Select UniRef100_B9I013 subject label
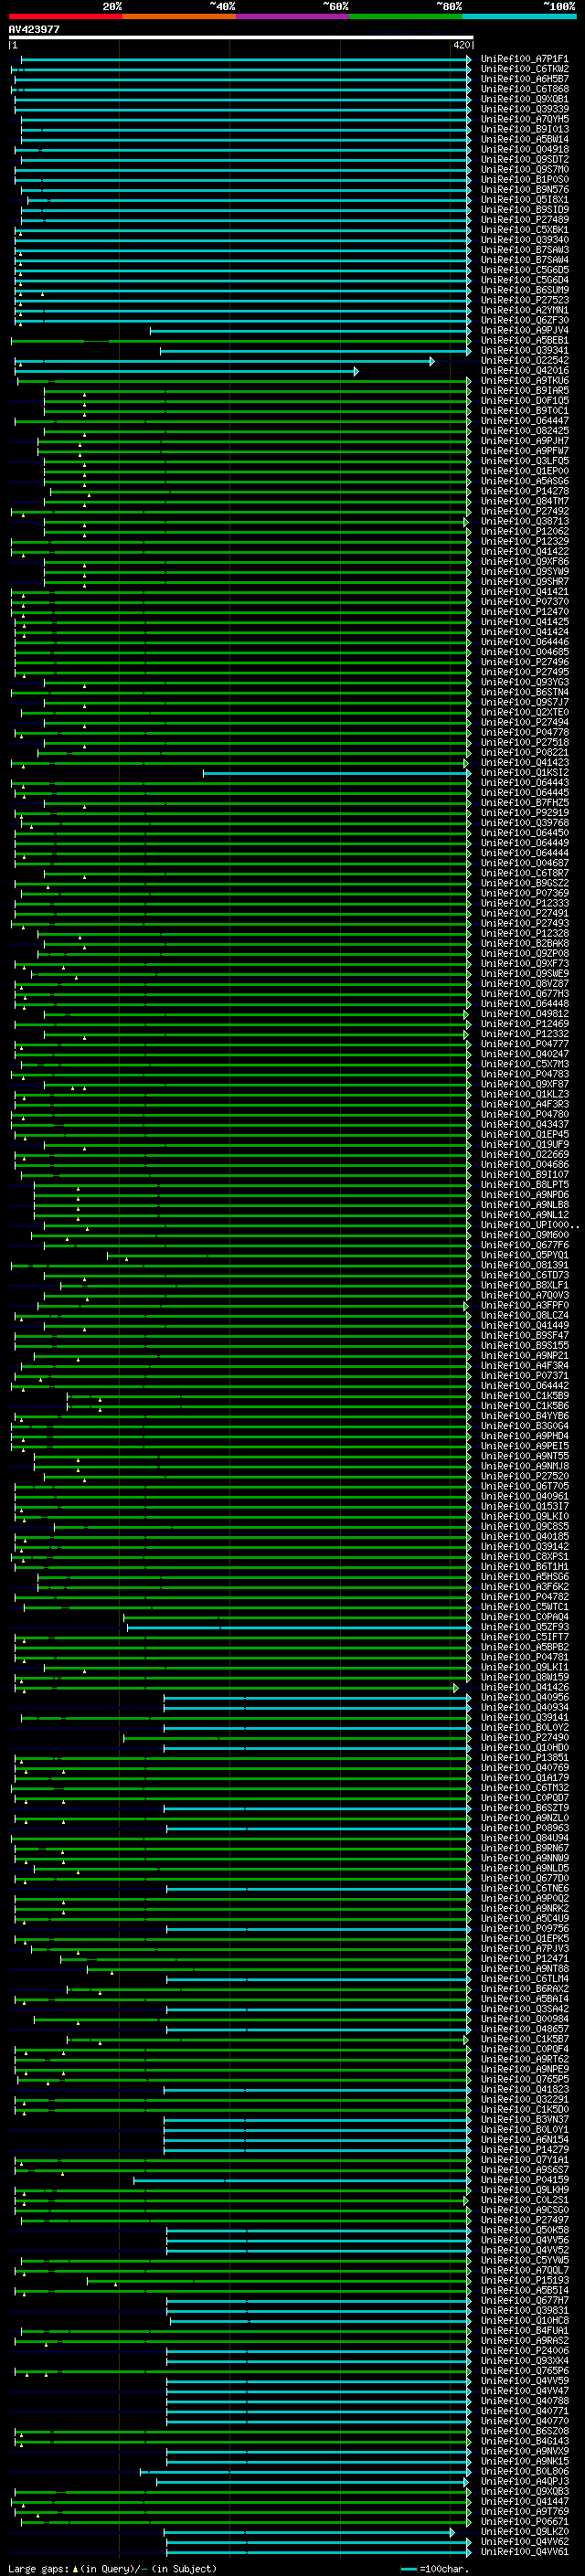585x2576 pixels. (524, 129)
